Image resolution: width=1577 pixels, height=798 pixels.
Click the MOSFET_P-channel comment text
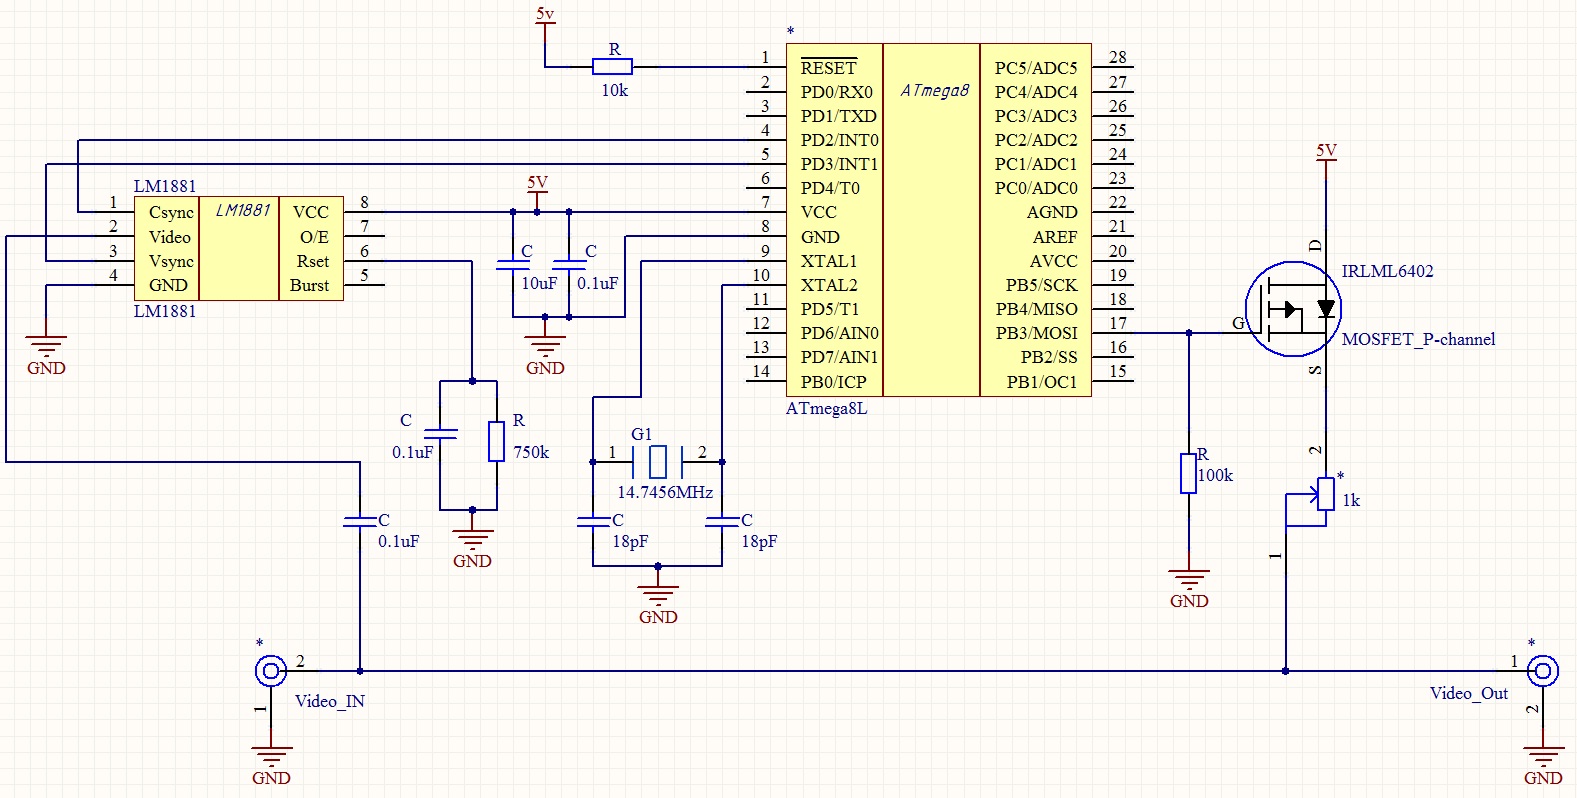(x=1418, y=339)
